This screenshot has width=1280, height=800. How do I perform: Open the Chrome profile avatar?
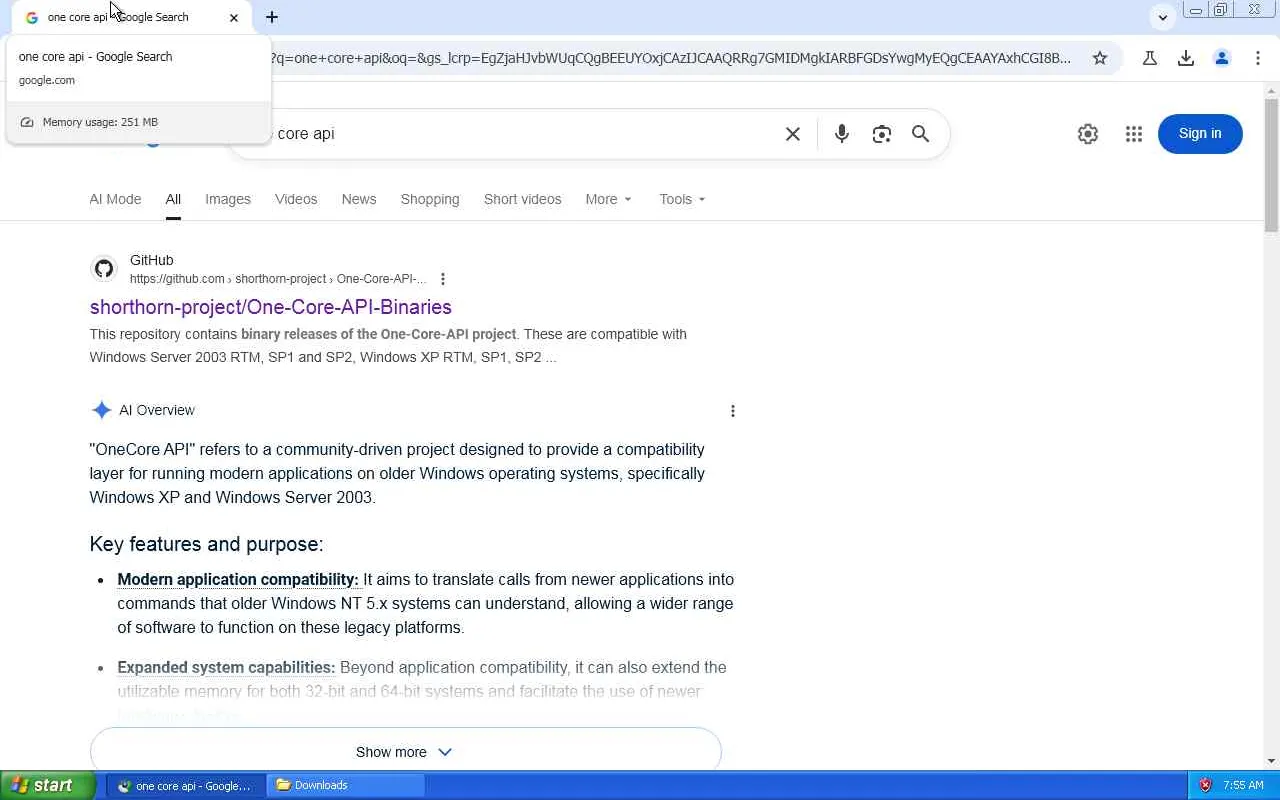tap(1222, 58)
